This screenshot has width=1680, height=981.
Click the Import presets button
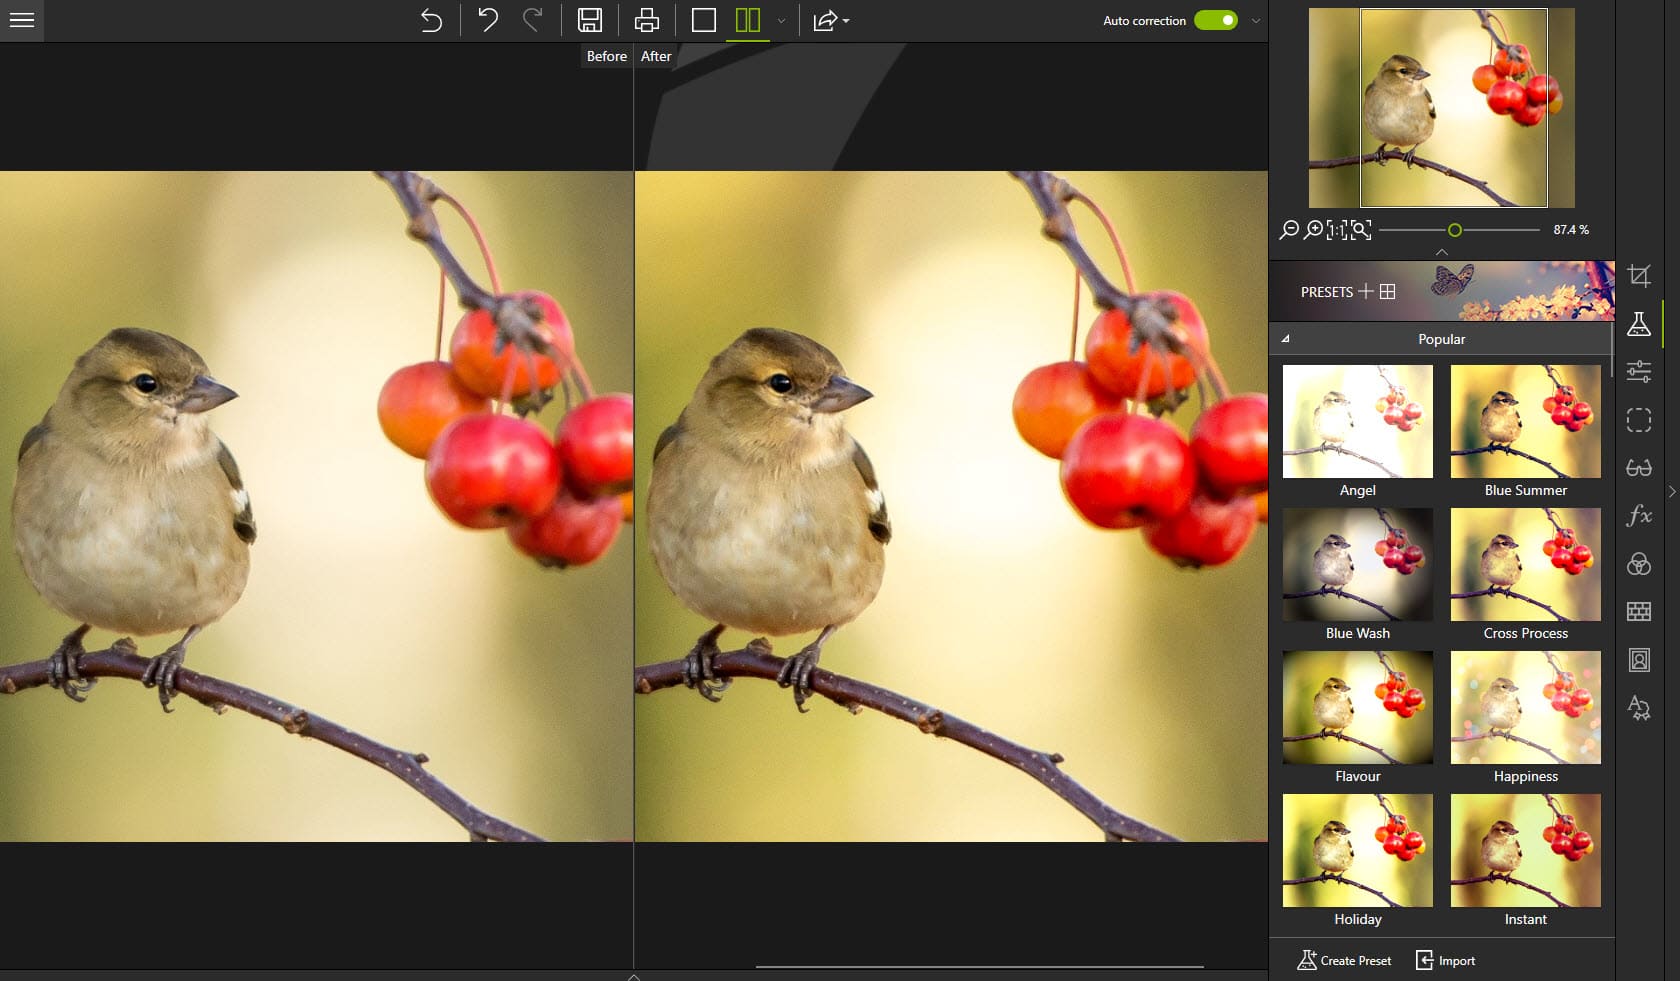point(1446,960)
